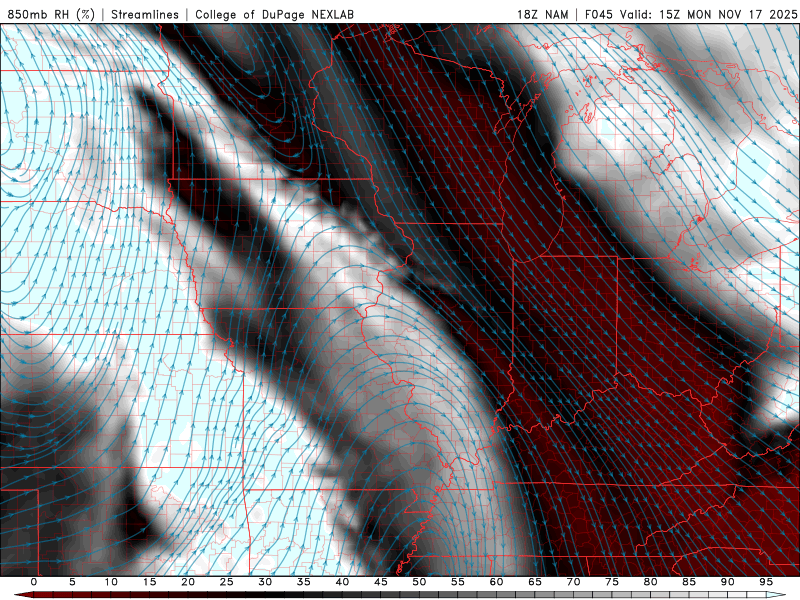Click the "5" value on the RH scale
Screen dimensions: 800x600
click(x=72, y=582)
